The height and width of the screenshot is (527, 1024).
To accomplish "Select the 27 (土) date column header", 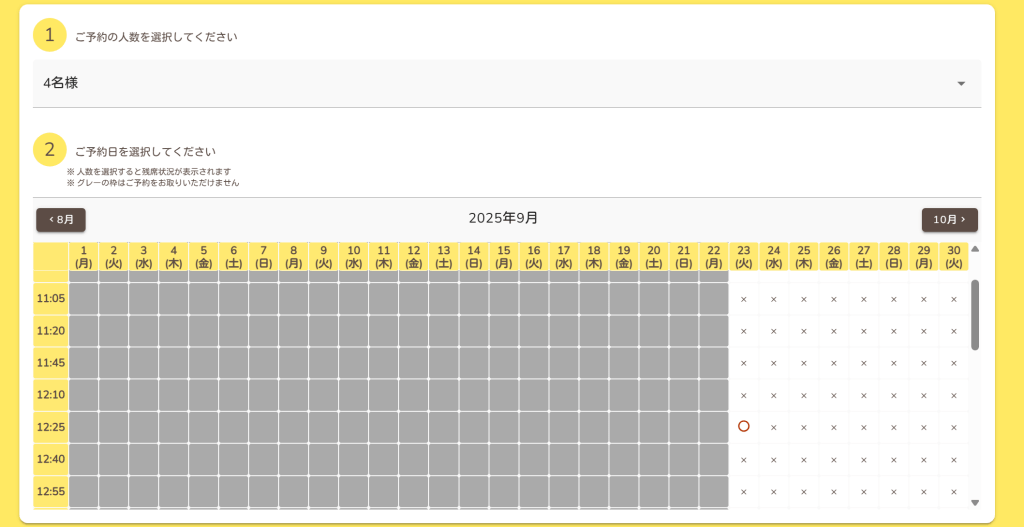I will click(863, 256).
